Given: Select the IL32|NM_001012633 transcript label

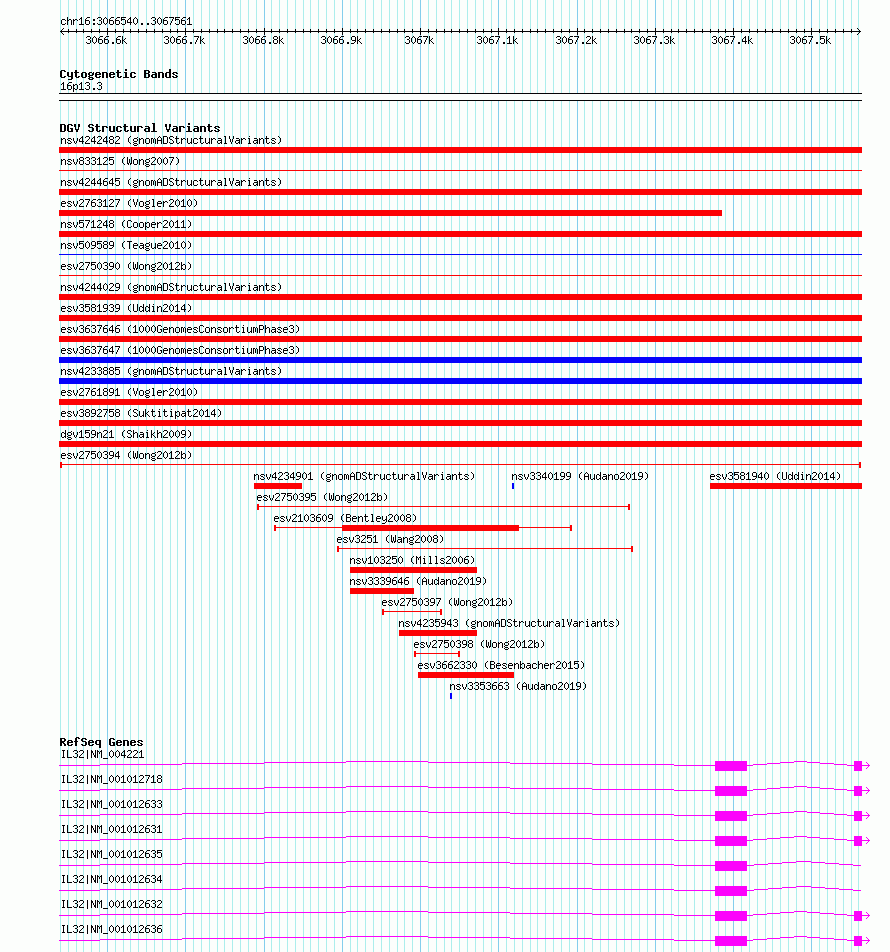Looking at the screenshot, I should pyautogui.click(x=112, y=804).
